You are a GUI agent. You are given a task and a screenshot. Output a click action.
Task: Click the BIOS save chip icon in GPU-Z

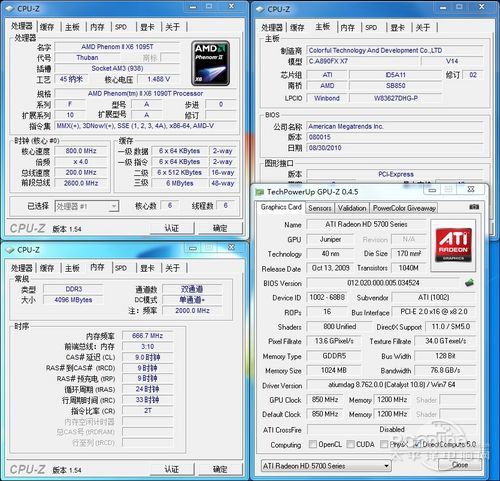point(469,283)
